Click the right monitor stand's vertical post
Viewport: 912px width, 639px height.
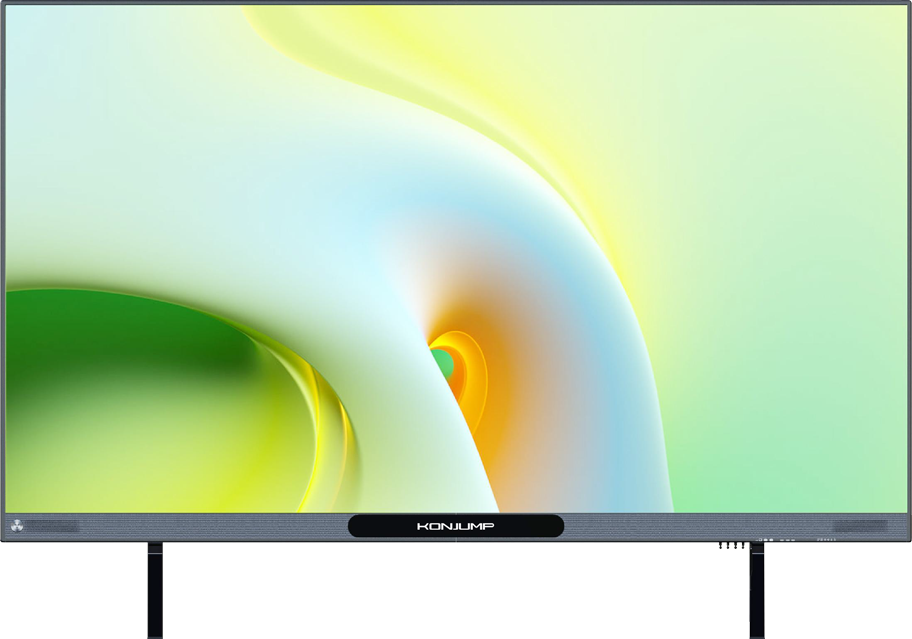tap(757, 590)
